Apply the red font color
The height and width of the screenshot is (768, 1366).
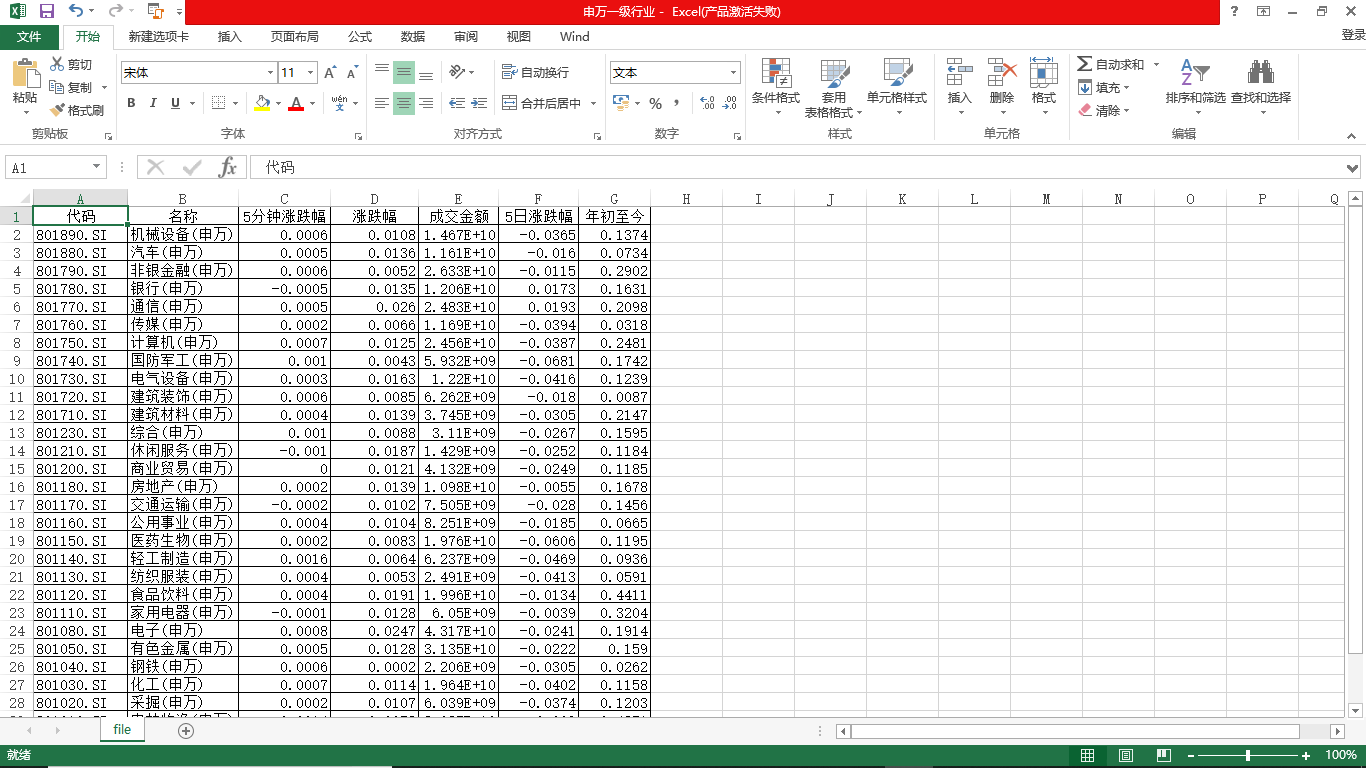[x=296, y=103]
